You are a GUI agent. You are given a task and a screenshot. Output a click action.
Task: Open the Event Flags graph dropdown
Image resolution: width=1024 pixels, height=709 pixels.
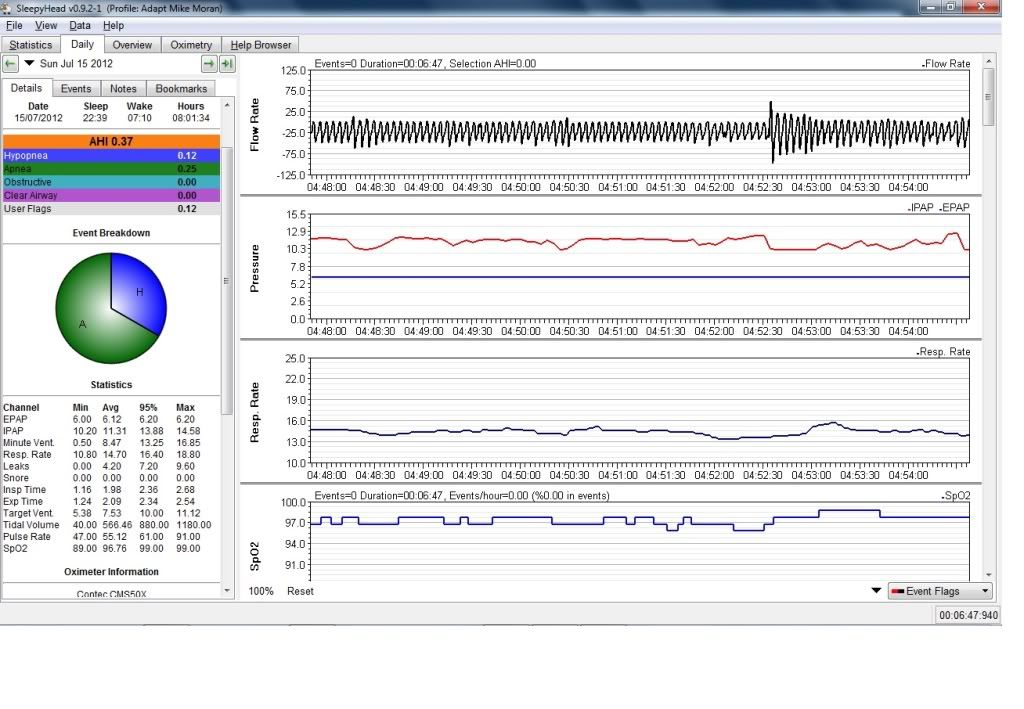pos(940,591)
